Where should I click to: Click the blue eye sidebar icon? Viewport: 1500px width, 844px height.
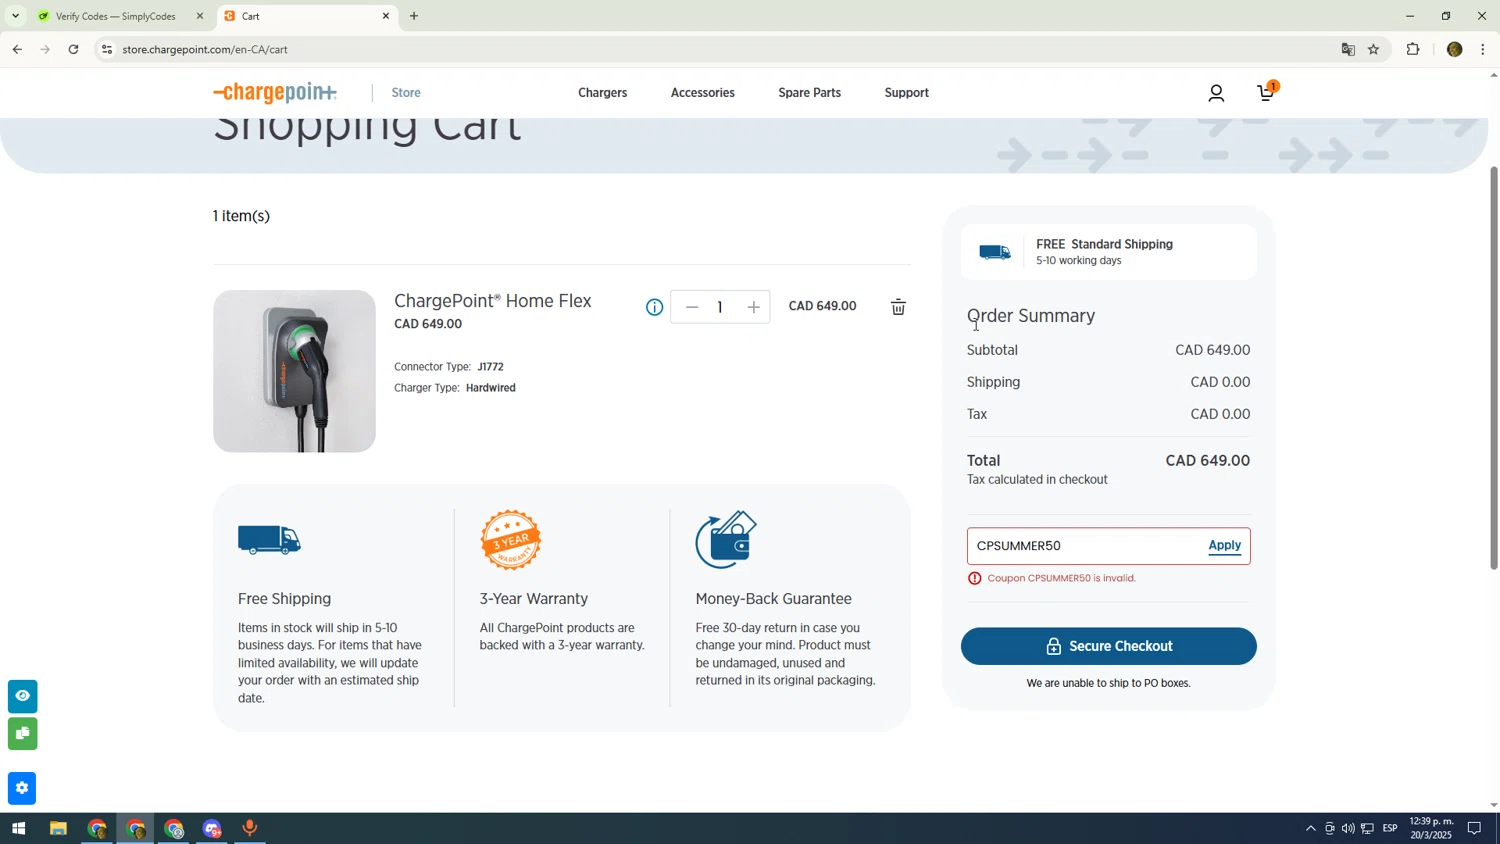click(22, 696)
